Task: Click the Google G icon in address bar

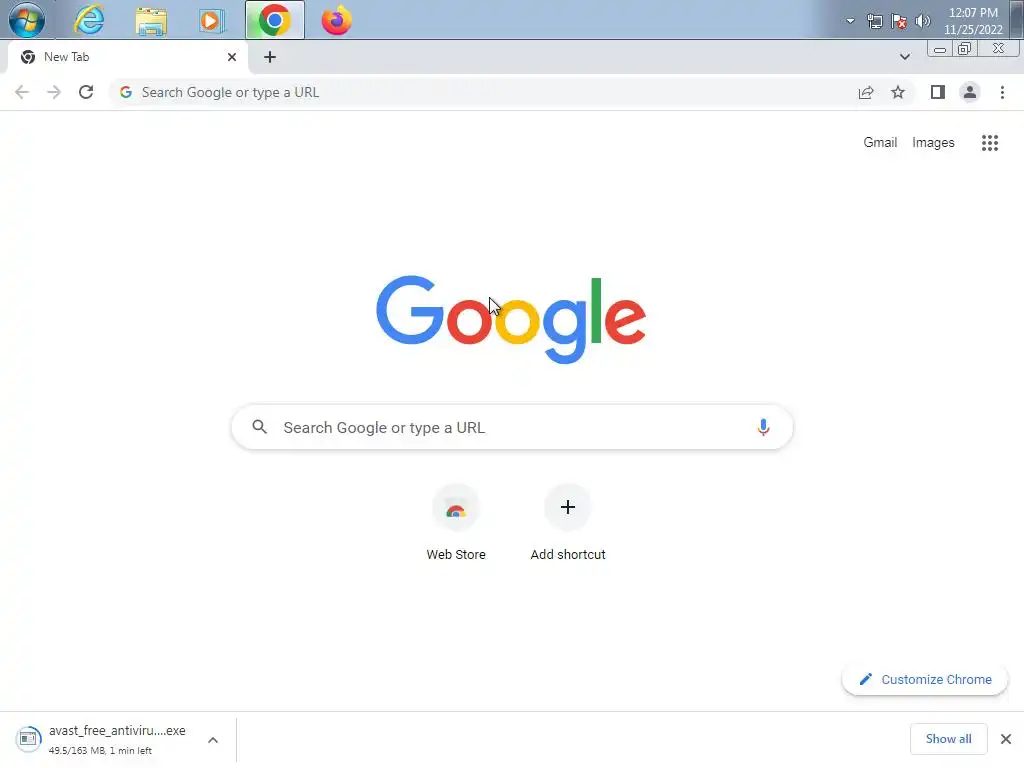Action: (x=126, y=92)
